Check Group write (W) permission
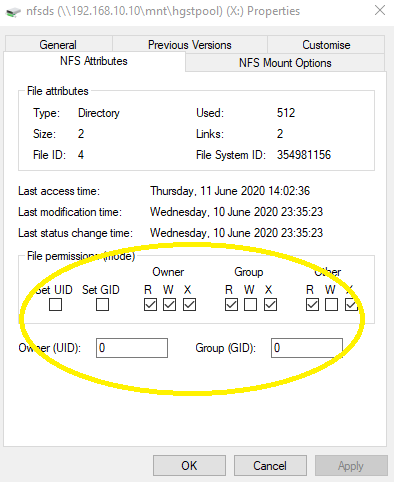394x482 pixels. click(x=250, y=304)
